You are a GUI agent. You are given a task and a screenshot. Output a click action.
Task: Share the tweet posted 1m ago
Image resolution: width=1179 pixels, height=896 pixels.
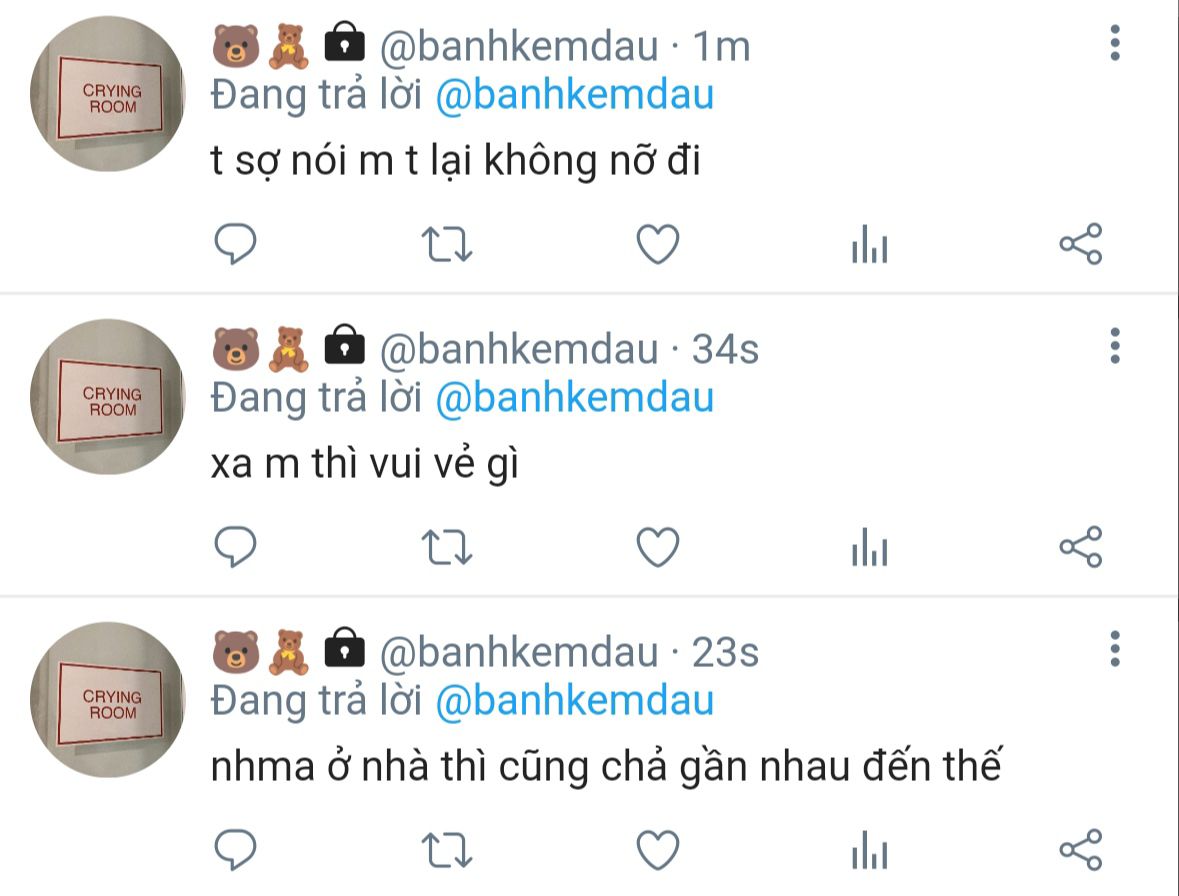(x=1080, y=244)
